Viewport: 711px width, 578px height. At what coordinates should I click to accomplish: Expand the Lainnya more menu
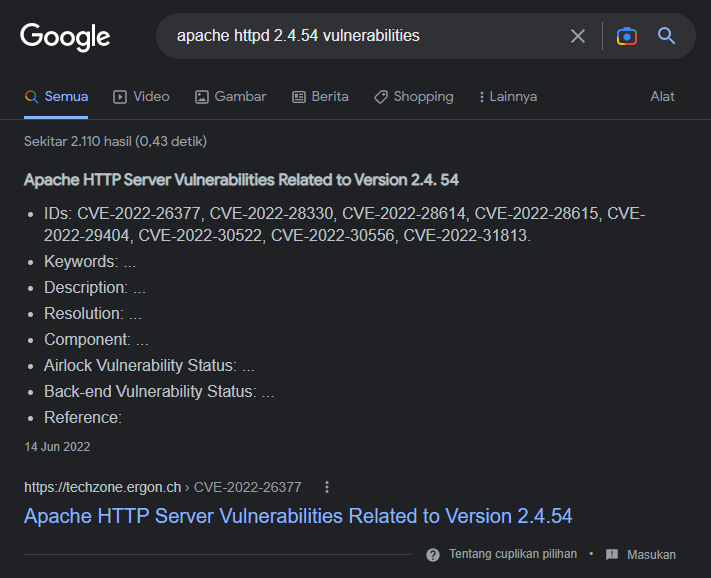tap(508, 97)
